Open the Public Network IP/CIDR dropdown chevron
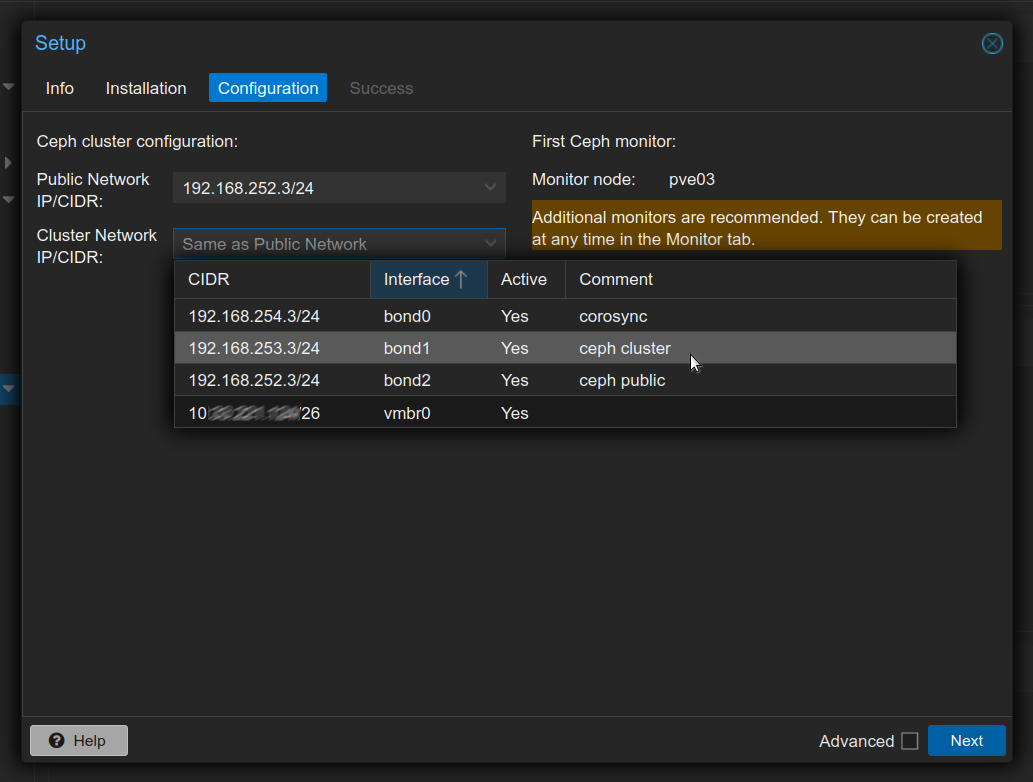 pyautogui.click(x=490, y=187)
